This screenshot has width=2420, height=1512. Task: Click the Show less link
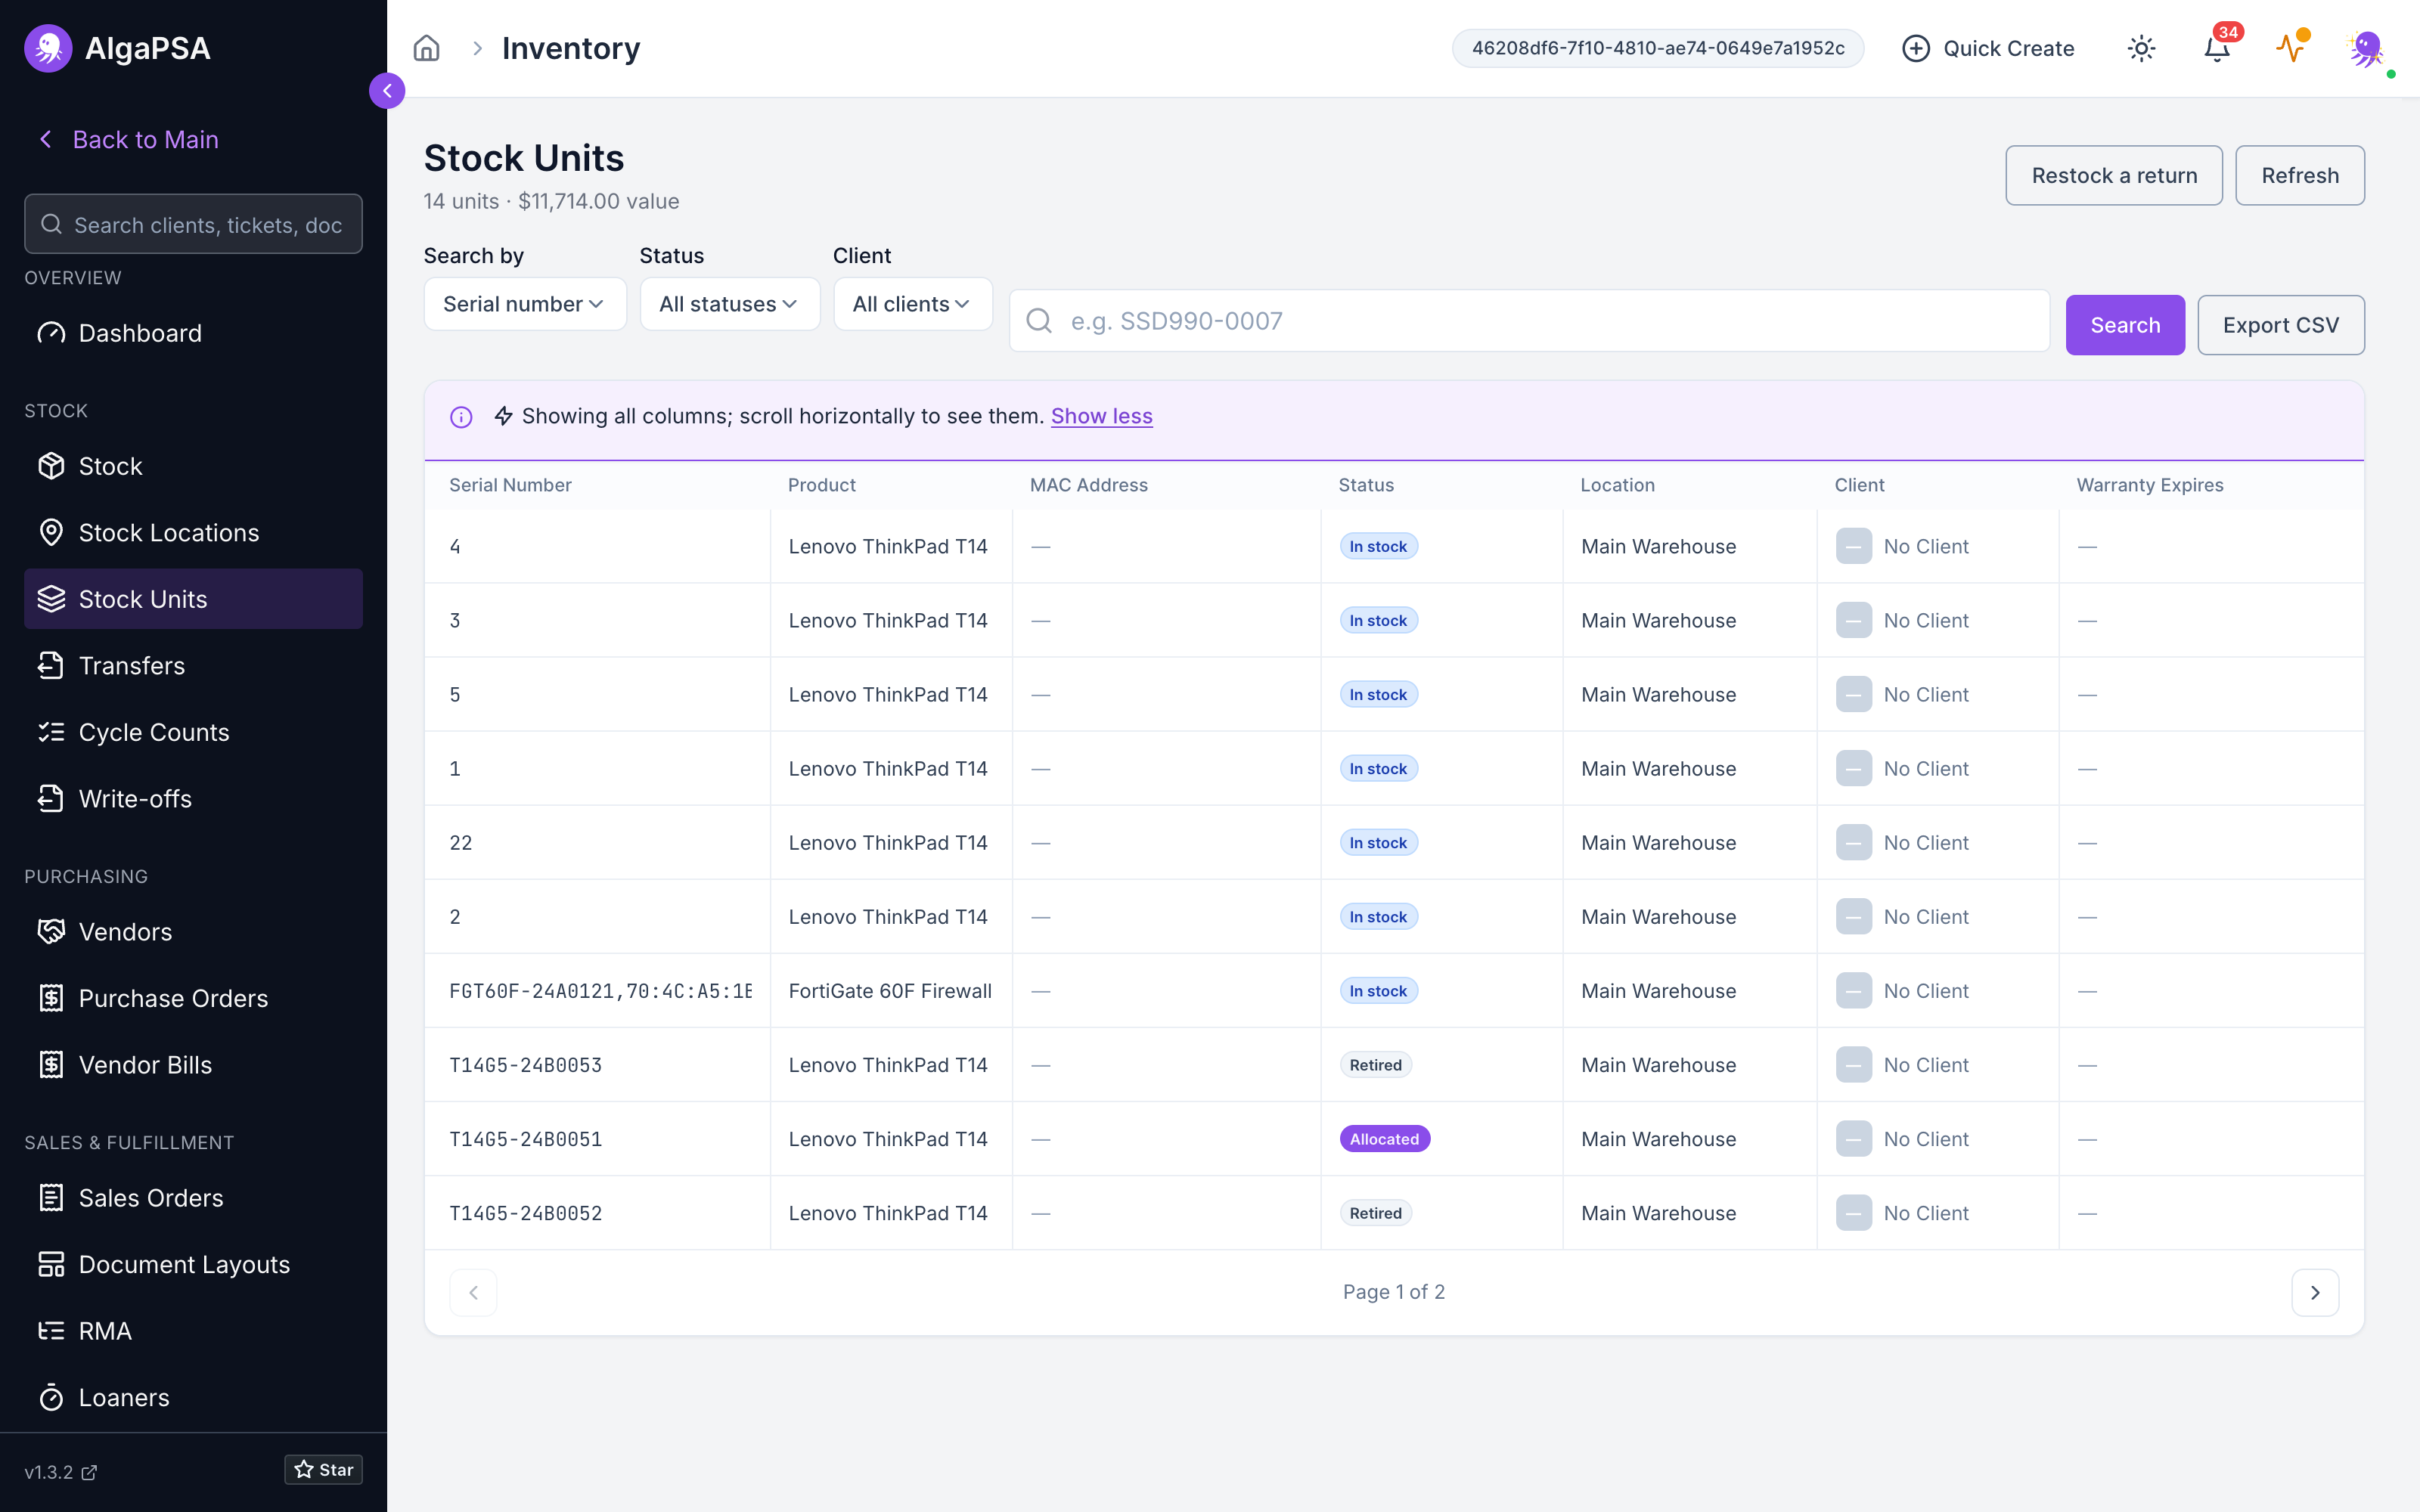tap(1101, 416)
